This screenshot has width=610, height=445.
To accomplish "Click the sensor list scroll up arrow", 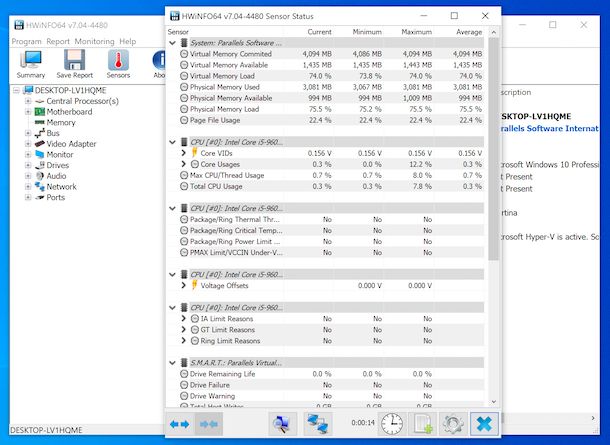I will click(494, 32).
